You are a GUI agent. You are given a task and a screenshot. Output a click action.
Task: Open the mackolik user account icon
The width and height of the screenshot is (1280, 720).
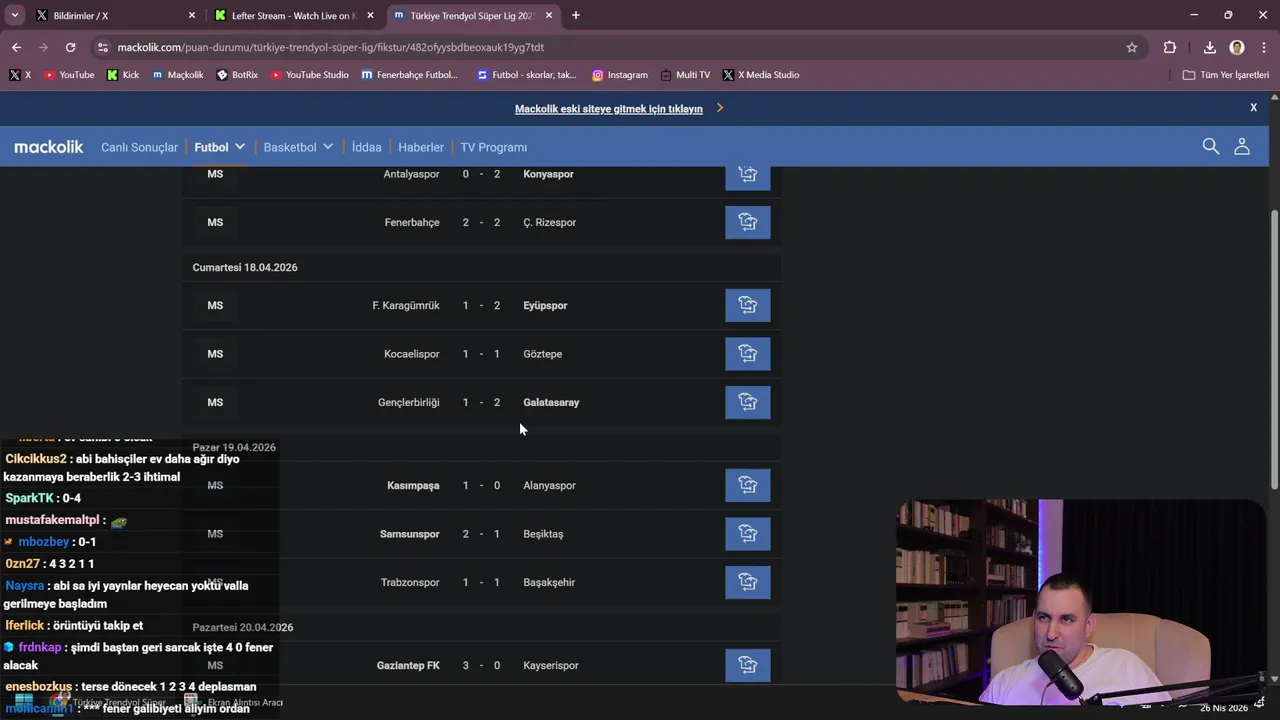1242,146
